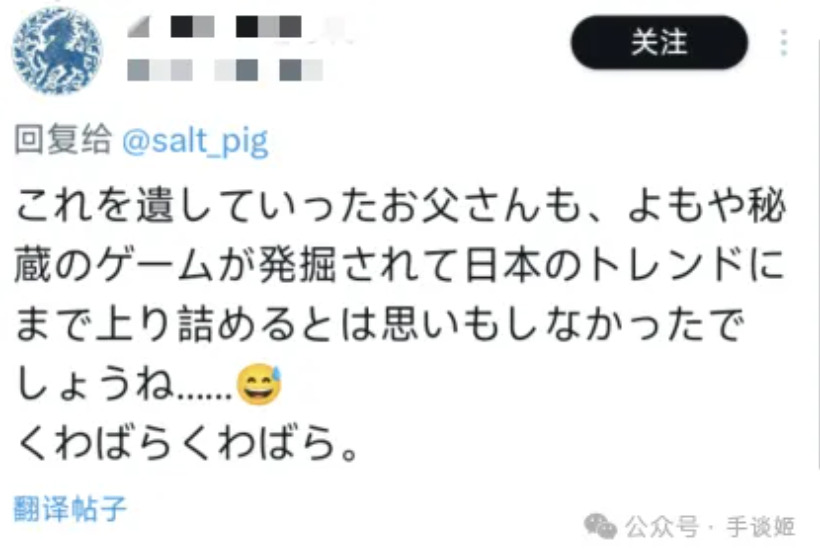Click the blurred user handle below name
Screen dimensions: 820x556
(x=225, y=70)
